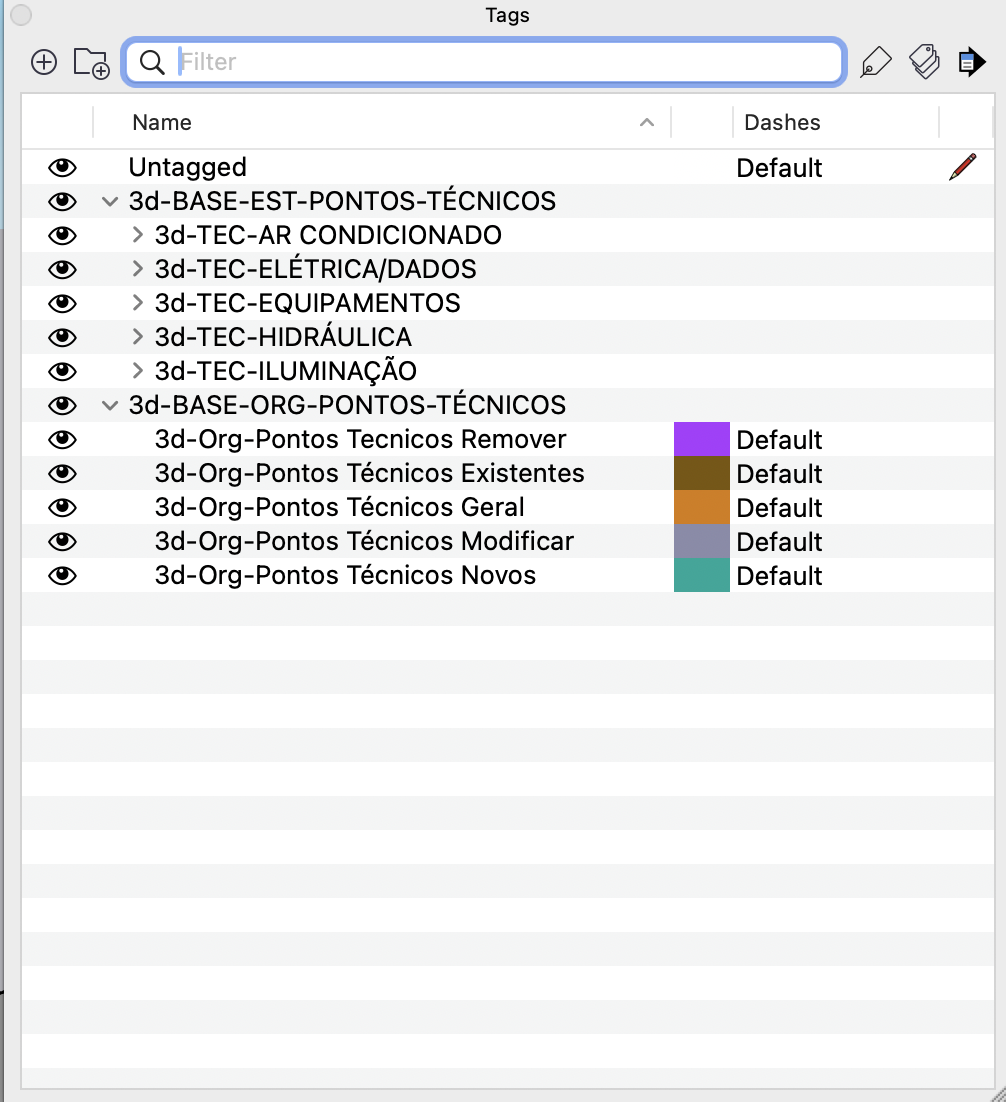The image size is (1006, 1102).
Task: Open Default dashes for Técnicos Novos
Action: tap(779, 576)
